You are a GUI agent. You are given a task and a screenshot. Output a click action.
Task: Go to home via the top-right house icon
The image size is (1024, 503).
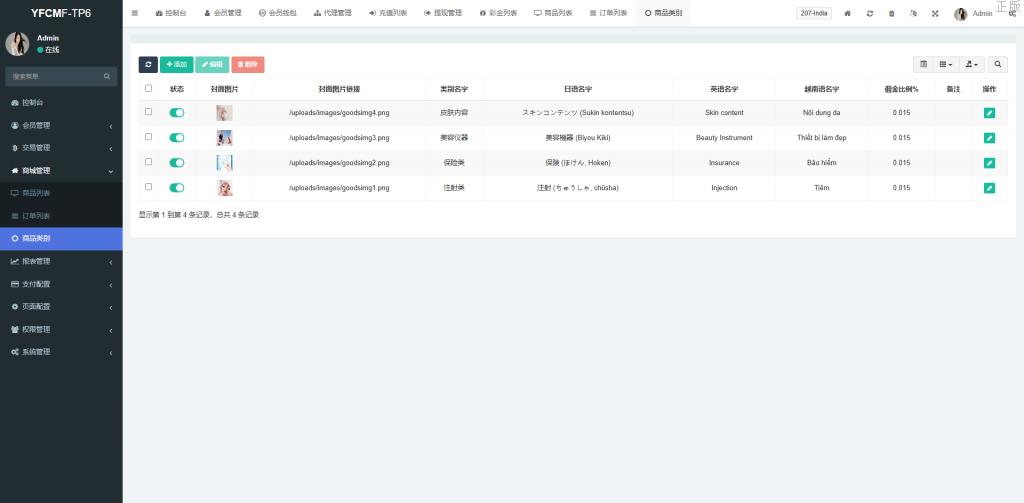(847, 13)
